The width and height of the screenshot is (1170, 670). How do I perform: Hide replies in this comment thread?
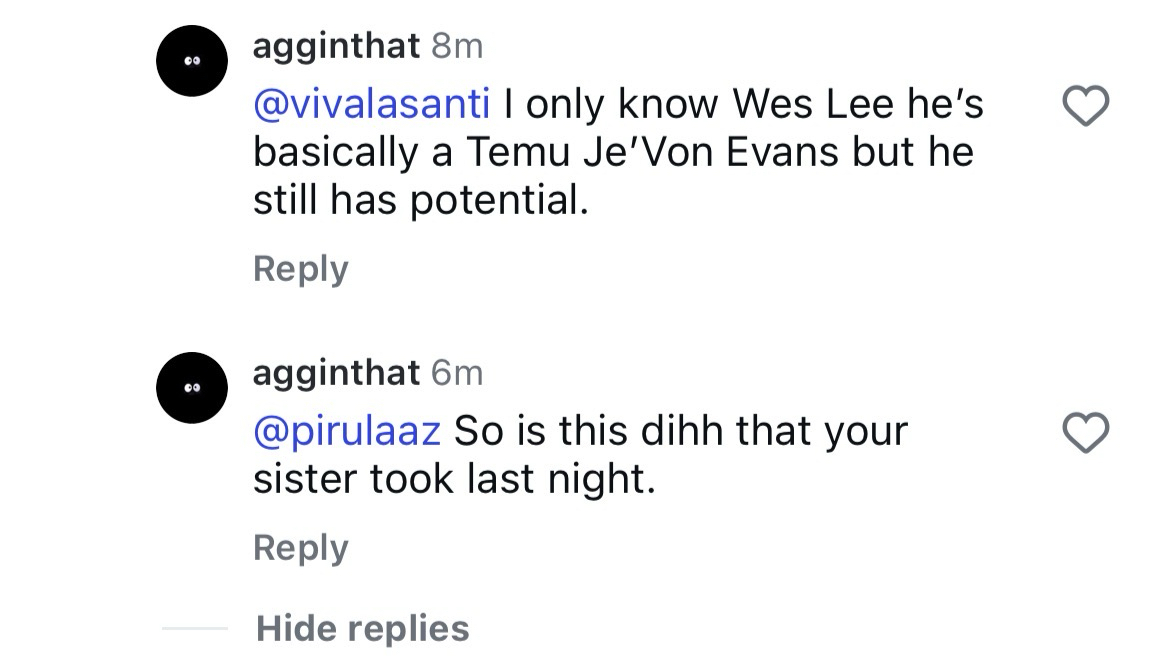point(362,629)
